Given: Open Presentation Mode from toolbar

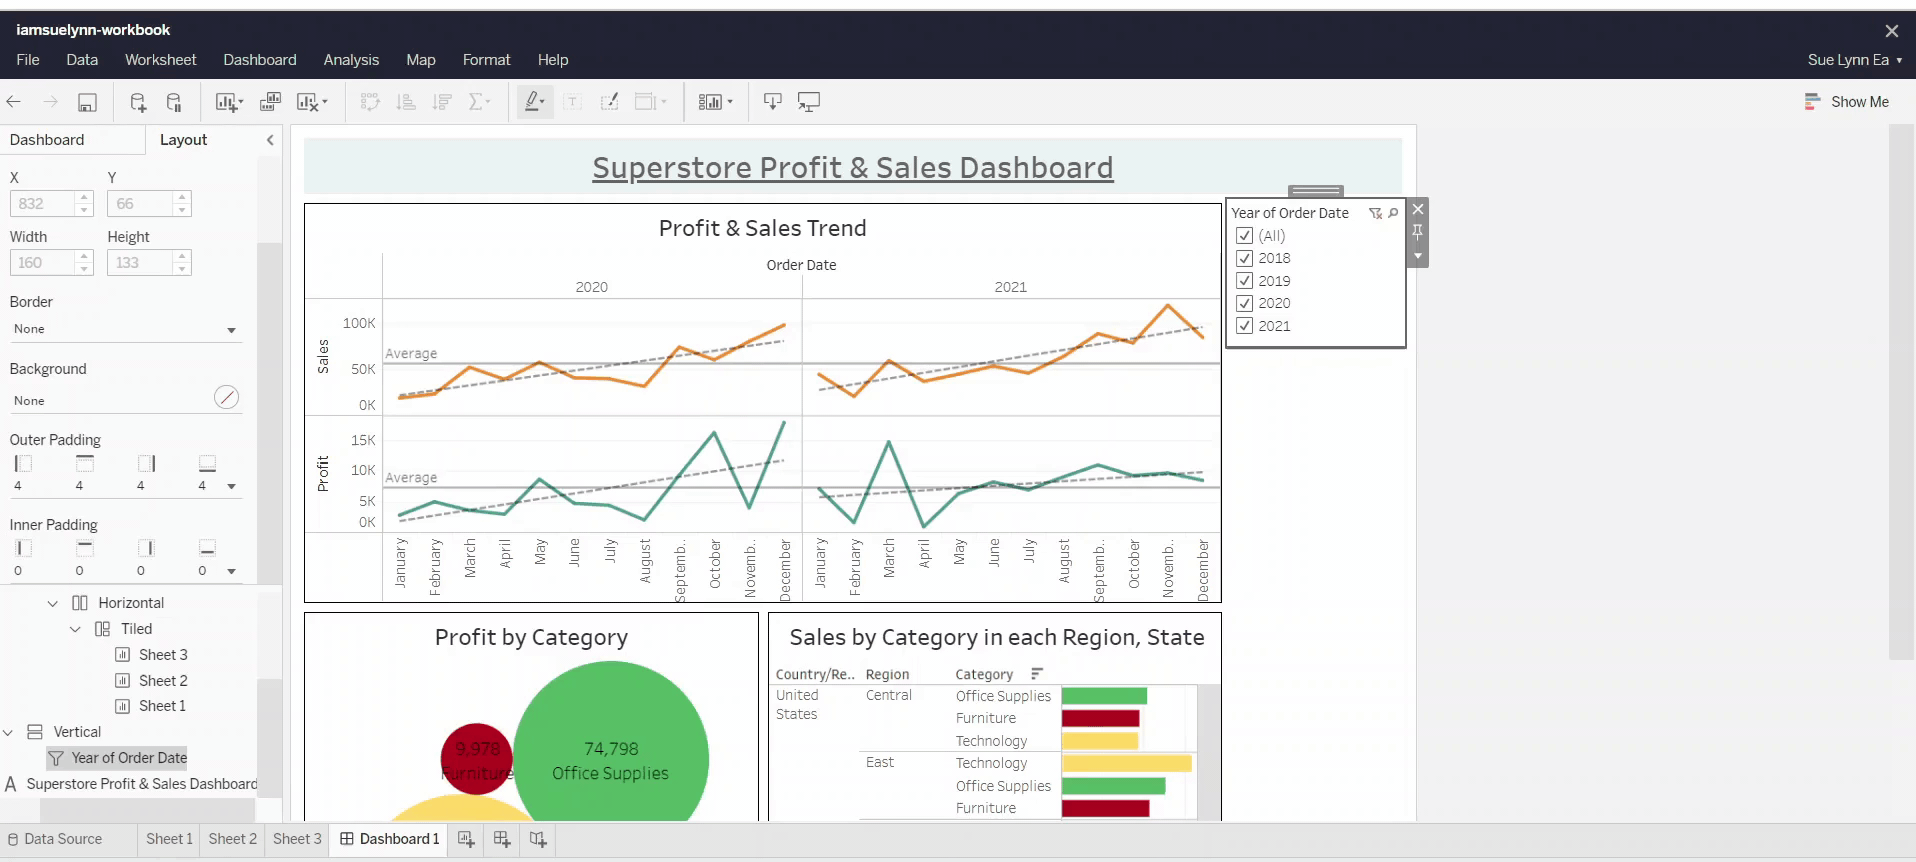Looking at the screenshot, I should (809, 102).
